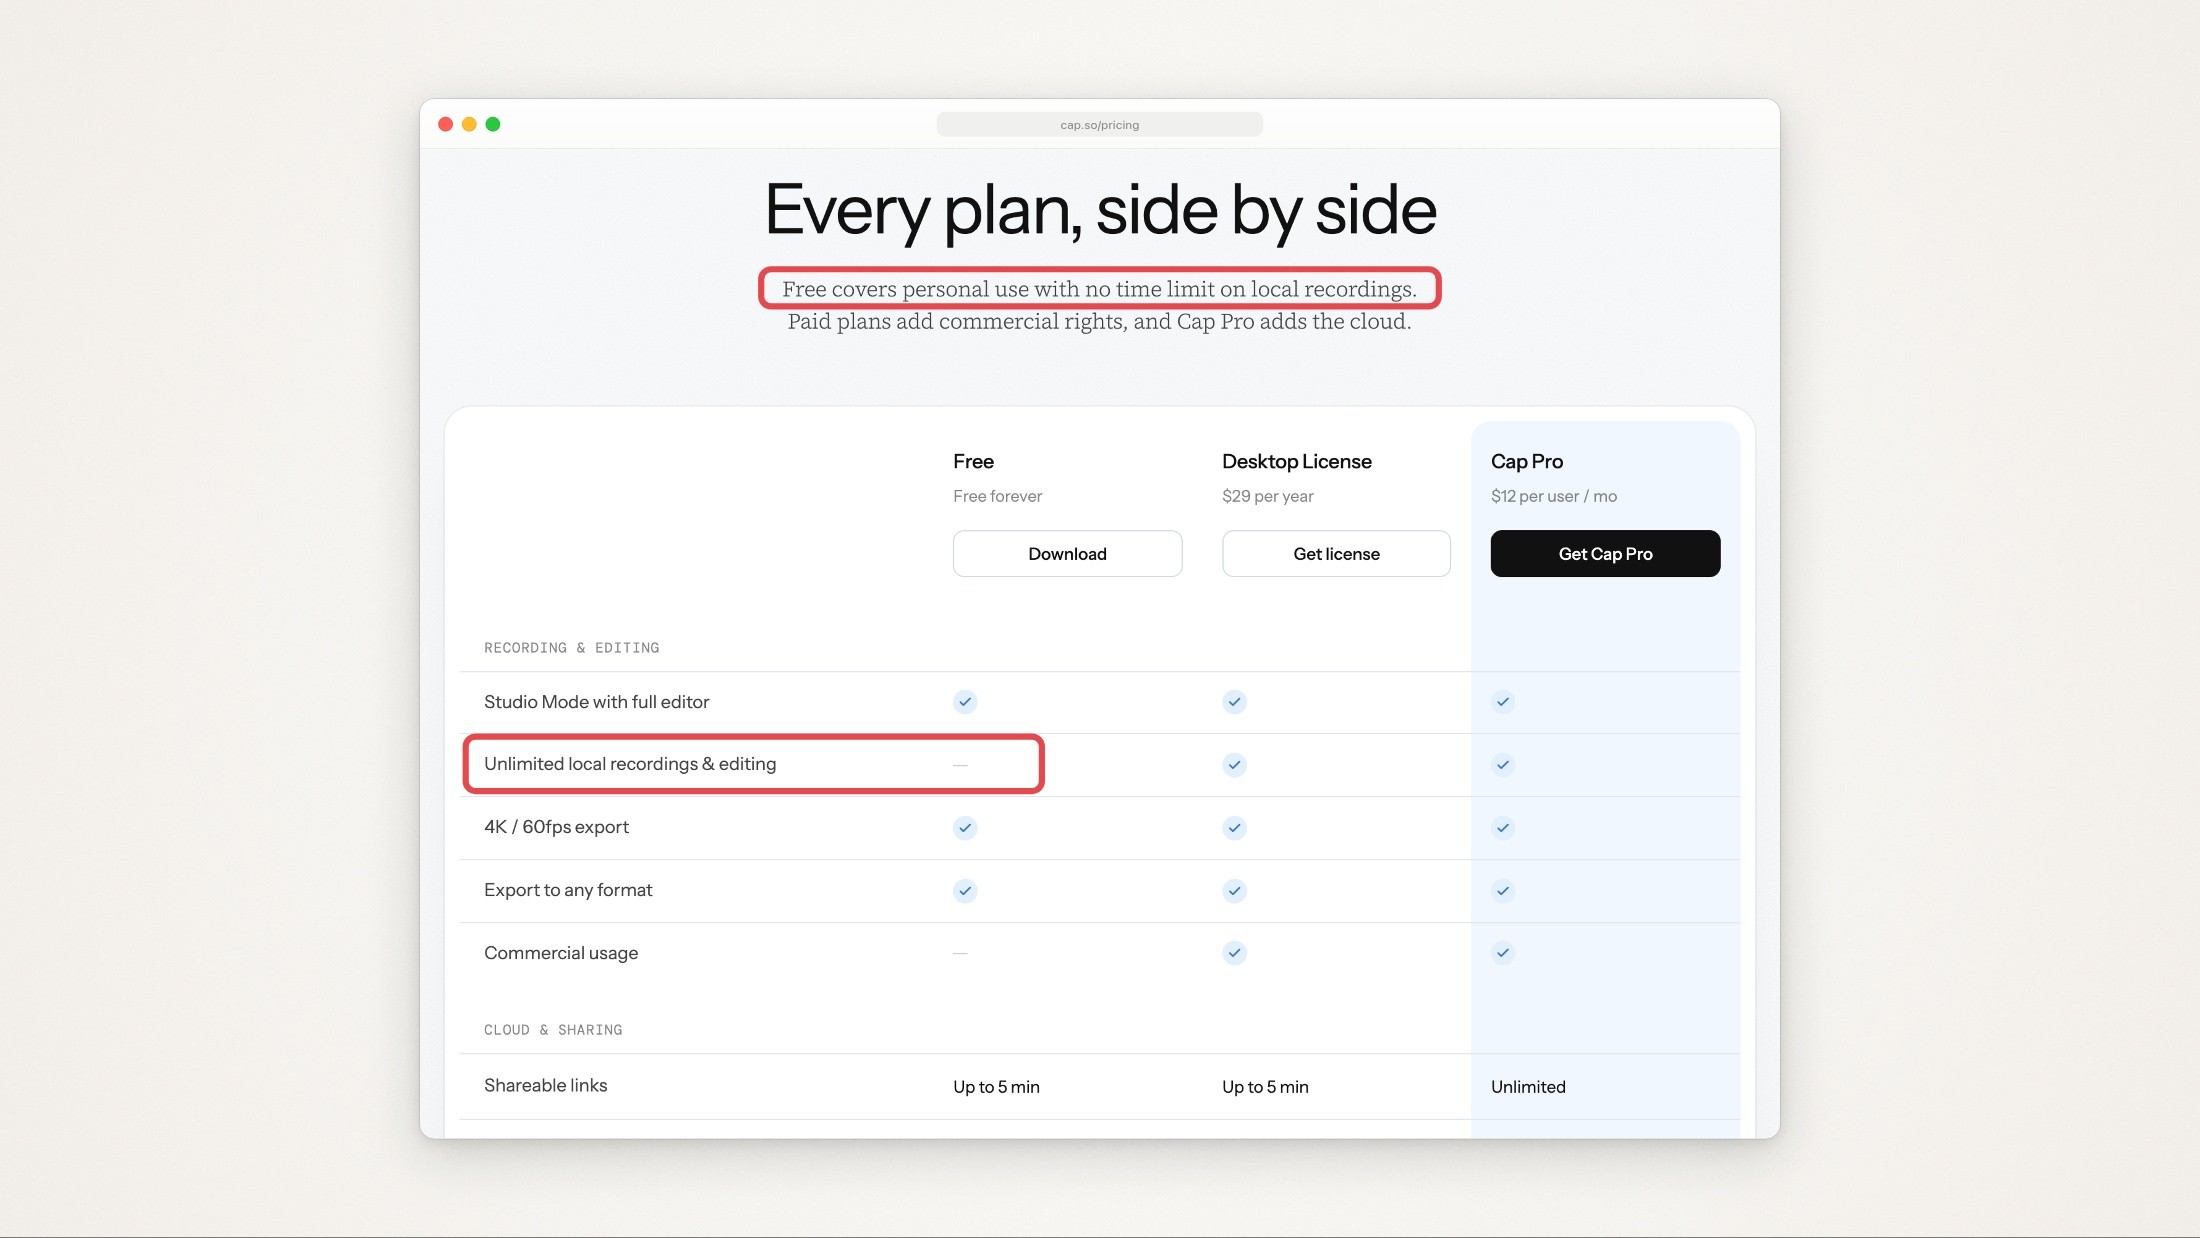Click the 'Unlimited local recordings & editing' label
The image size is (2200, 1238).
630,764
